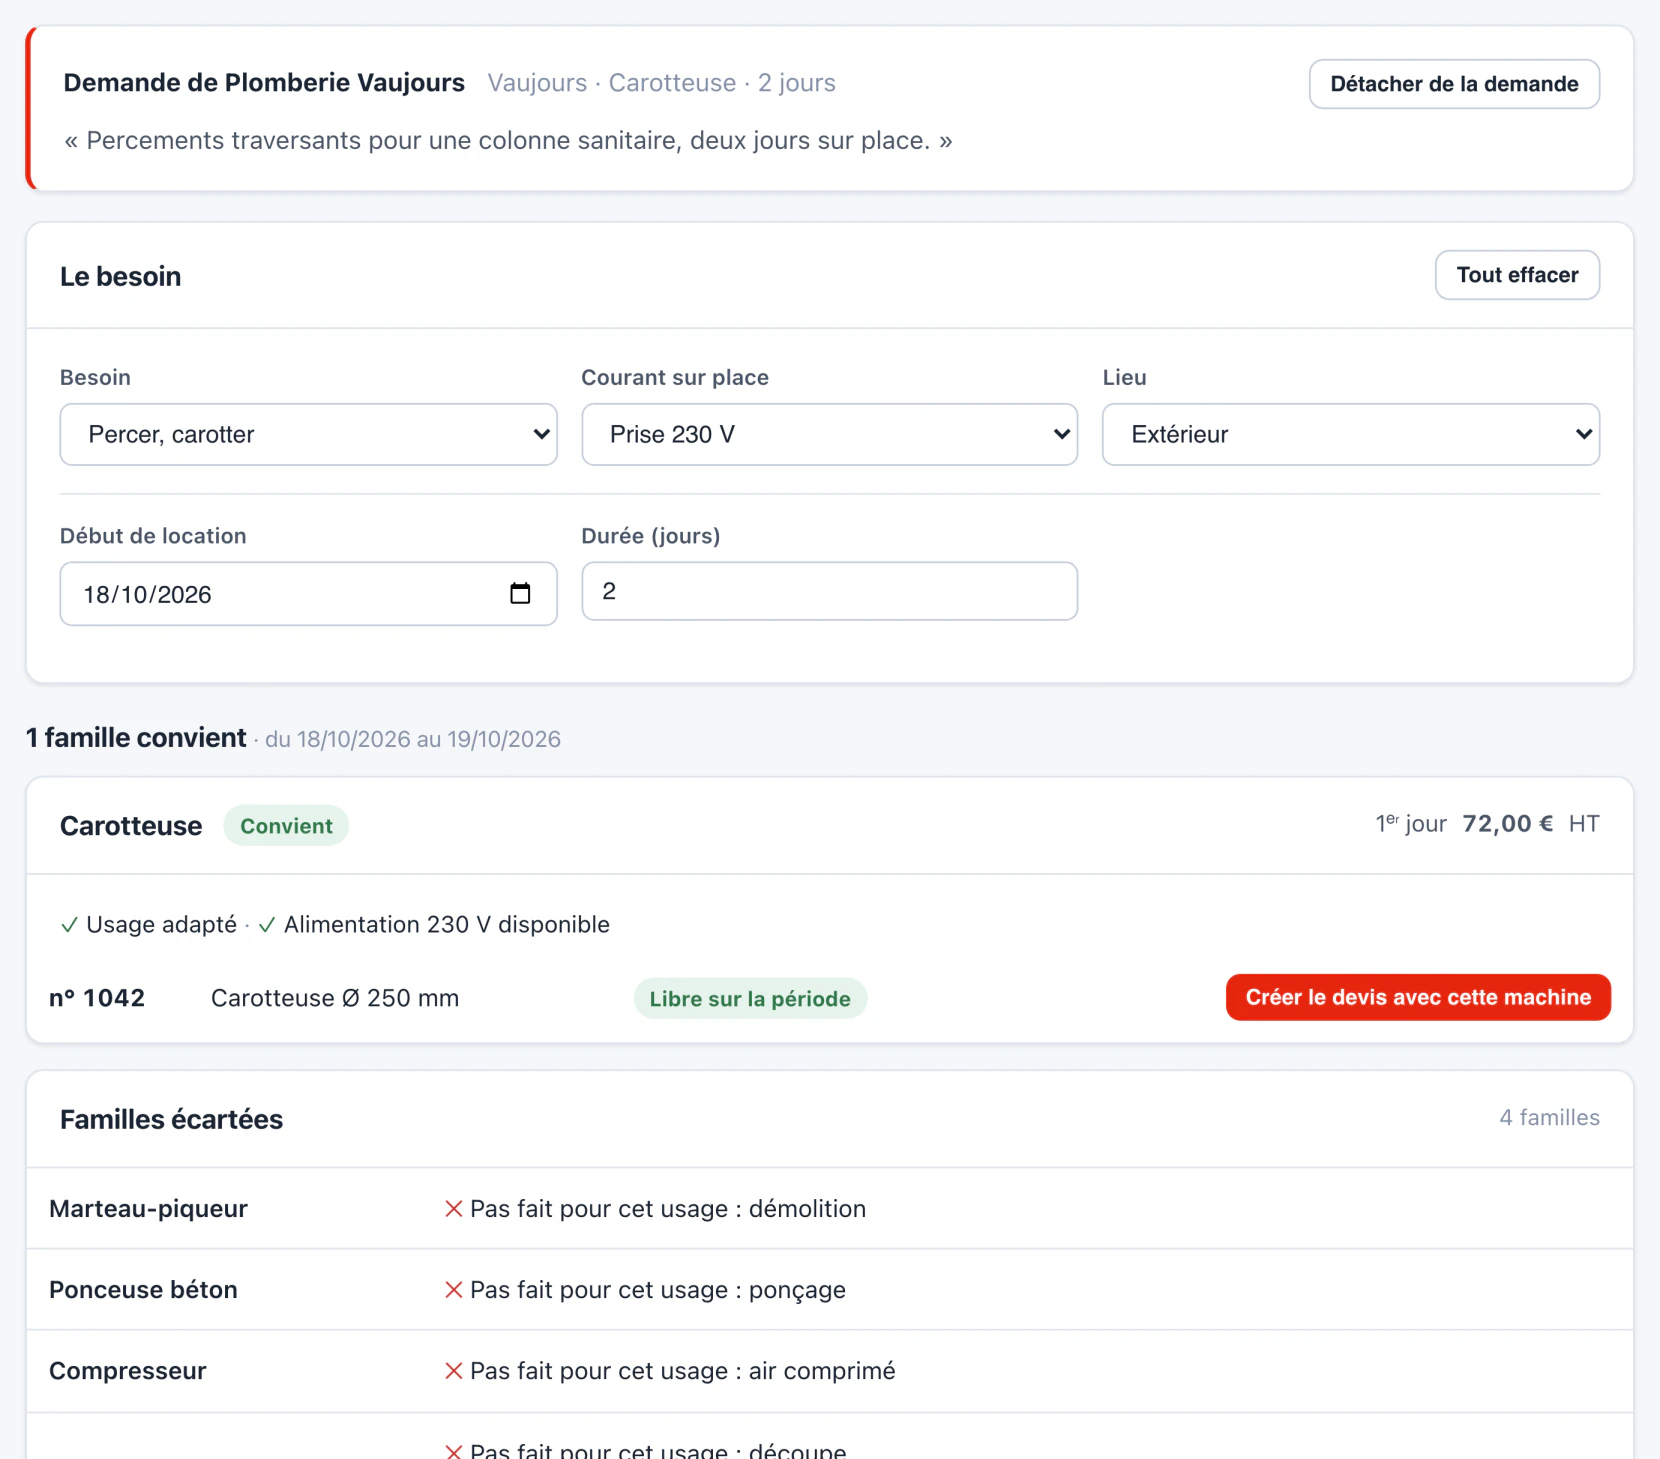Viewport: 1660px width, 1459px height.
Task: Click the 4 familles count
Action: [1549, 1117]
